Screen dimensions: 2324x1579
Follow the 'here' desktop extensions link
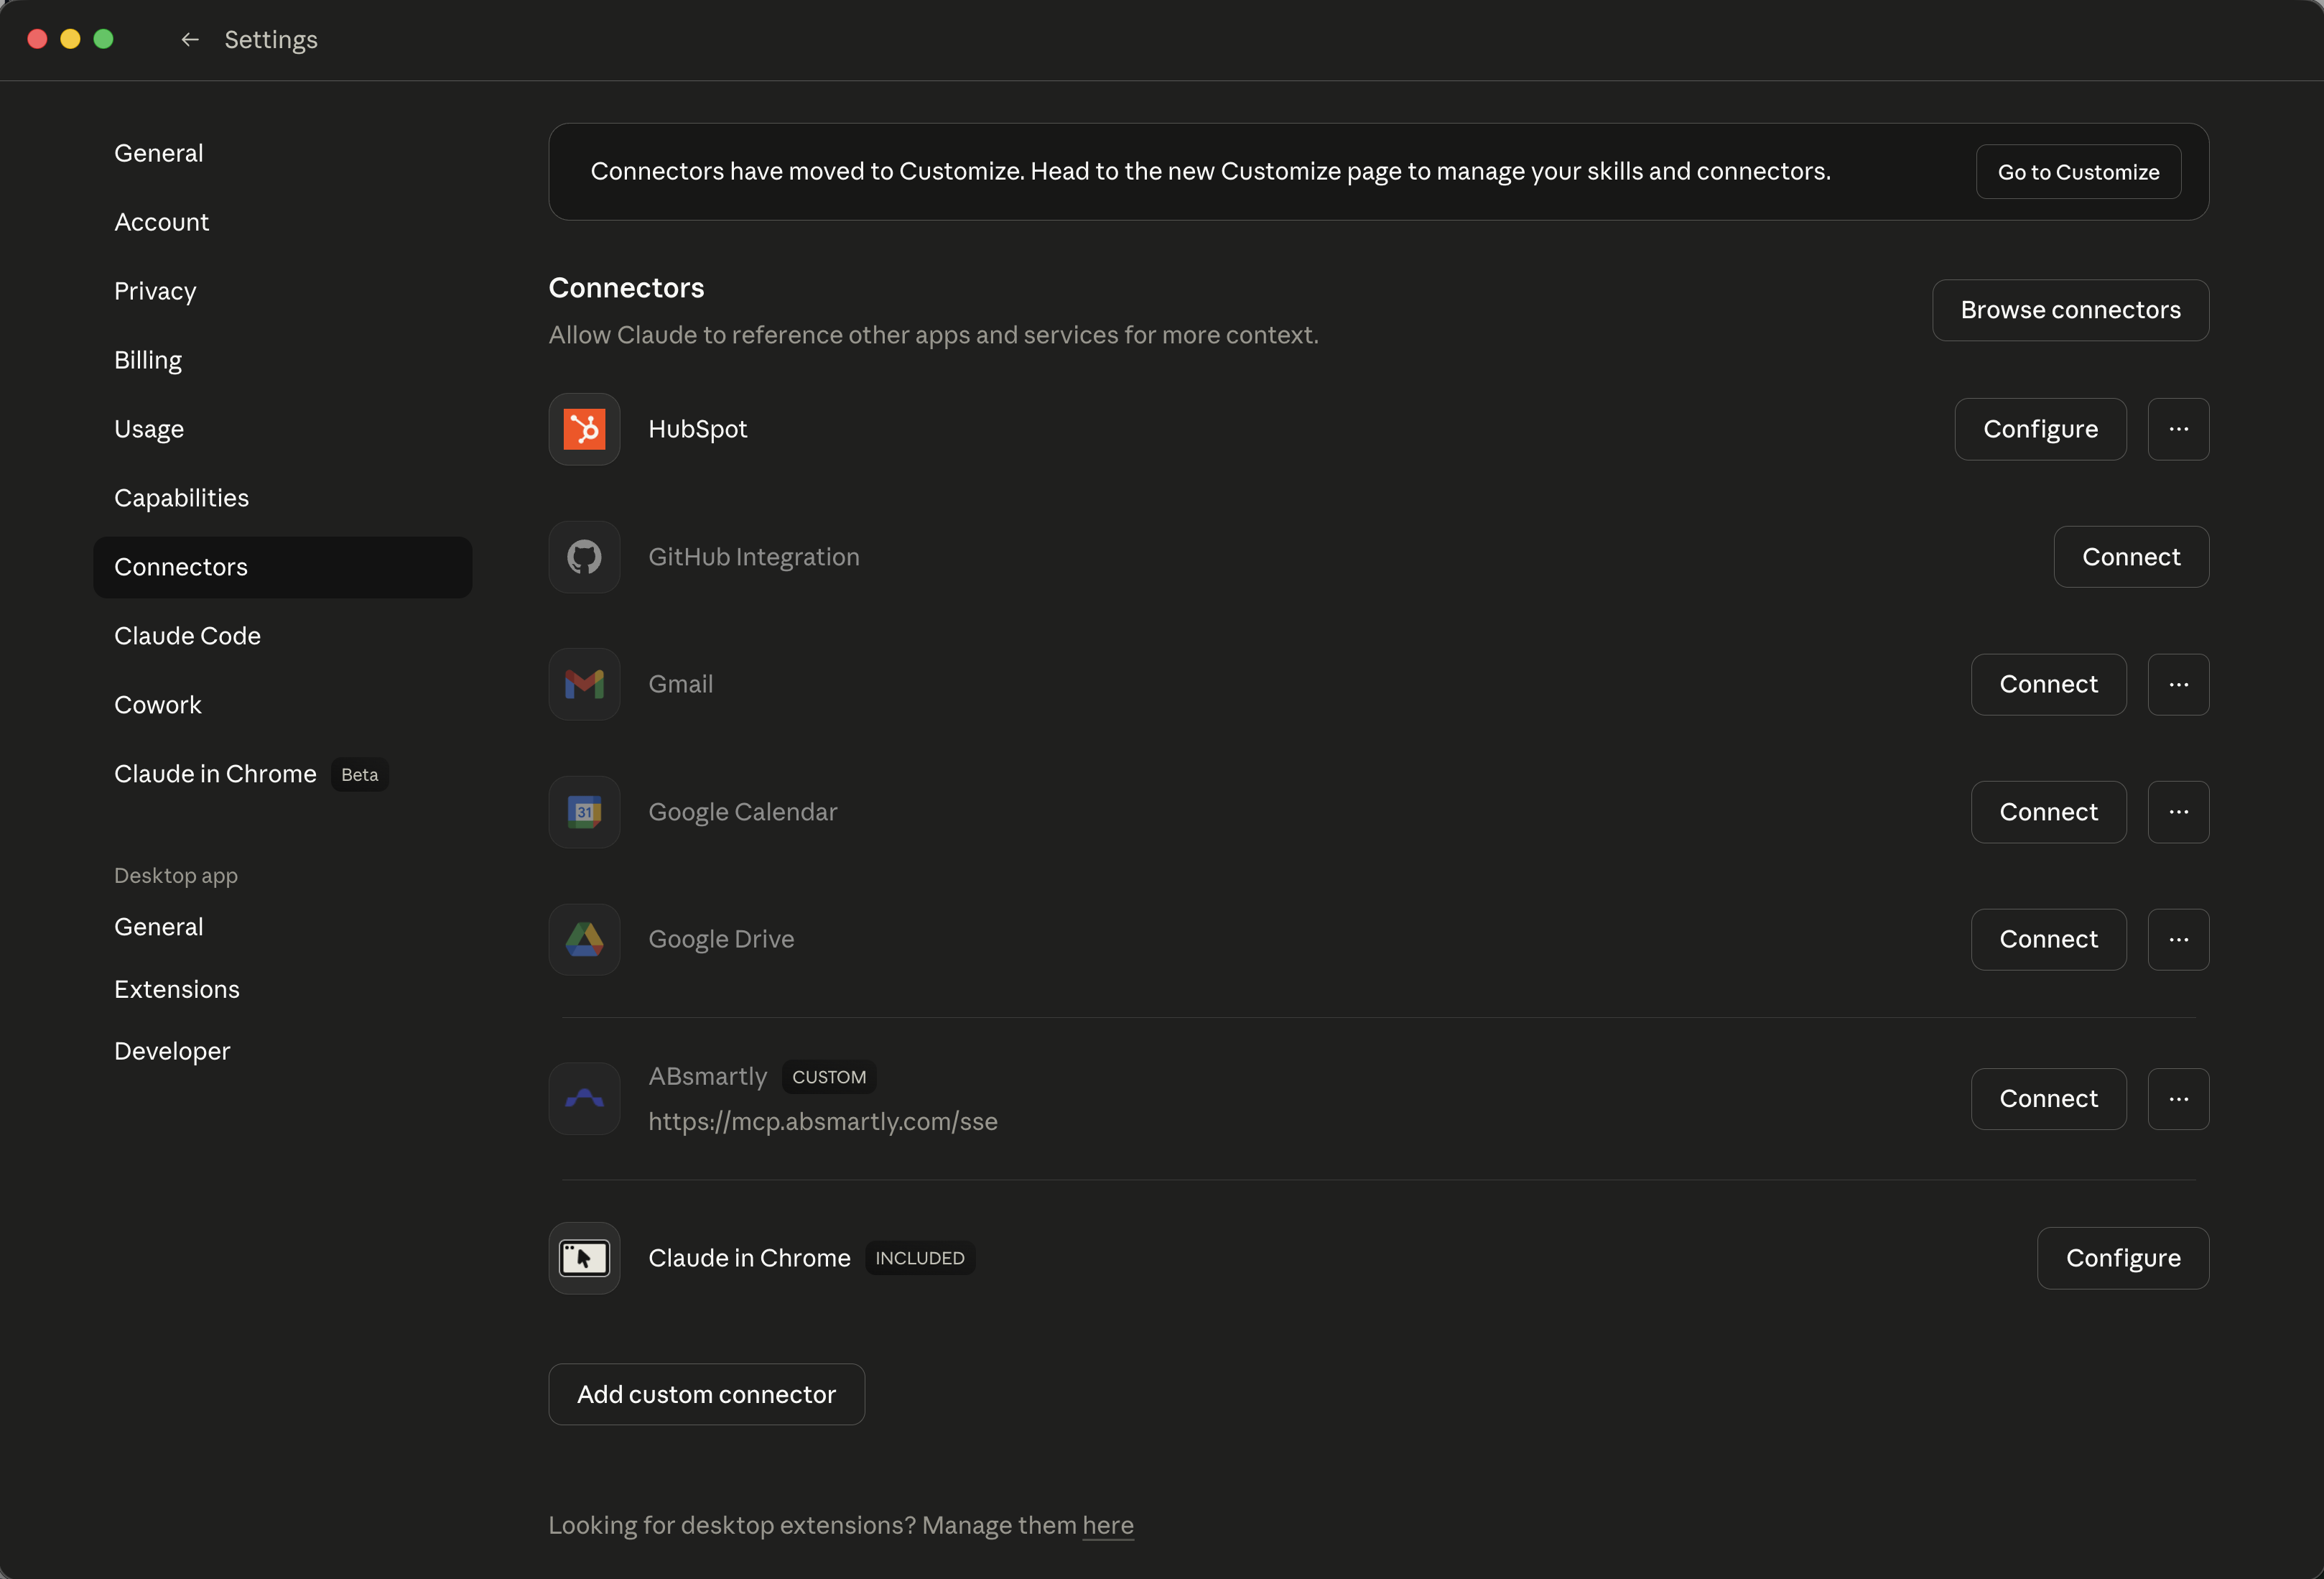(x=1108, y=1525)
